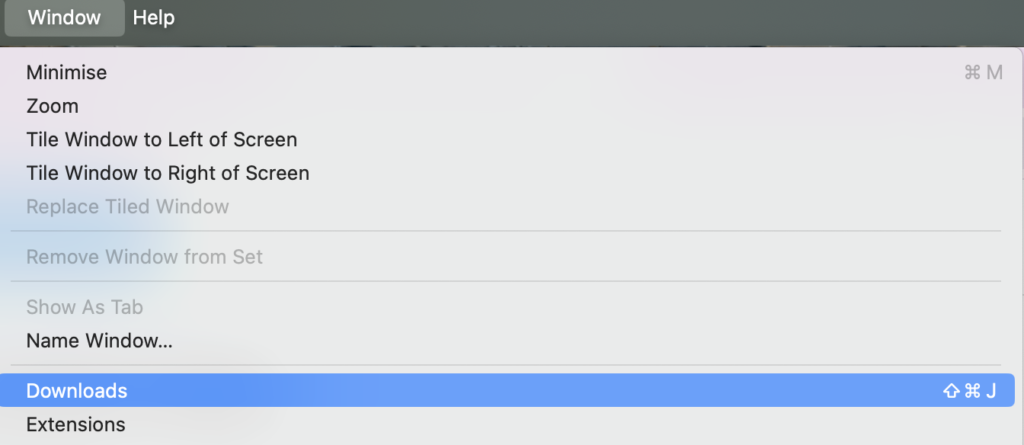This screenshot has width=1024, height=445.
Task: Tile Window to Right of Screen
Action: pyautogui.click(x=167, y=173)
